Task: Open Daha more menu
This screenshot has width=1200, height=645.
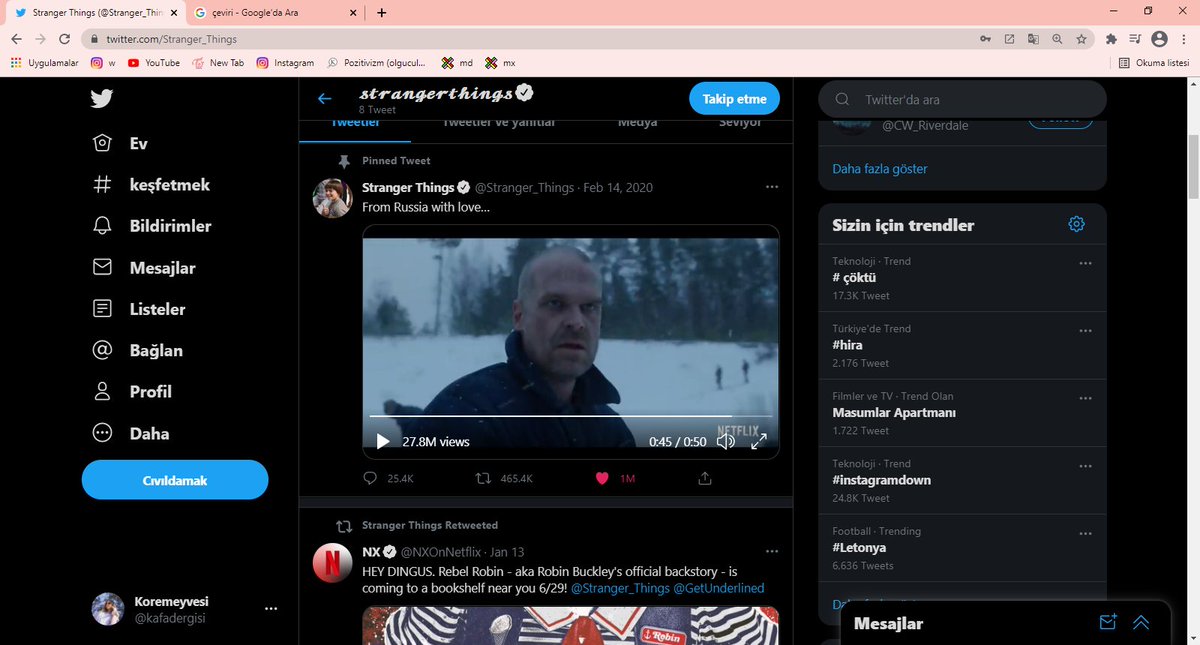Action: tap(130, 433)
